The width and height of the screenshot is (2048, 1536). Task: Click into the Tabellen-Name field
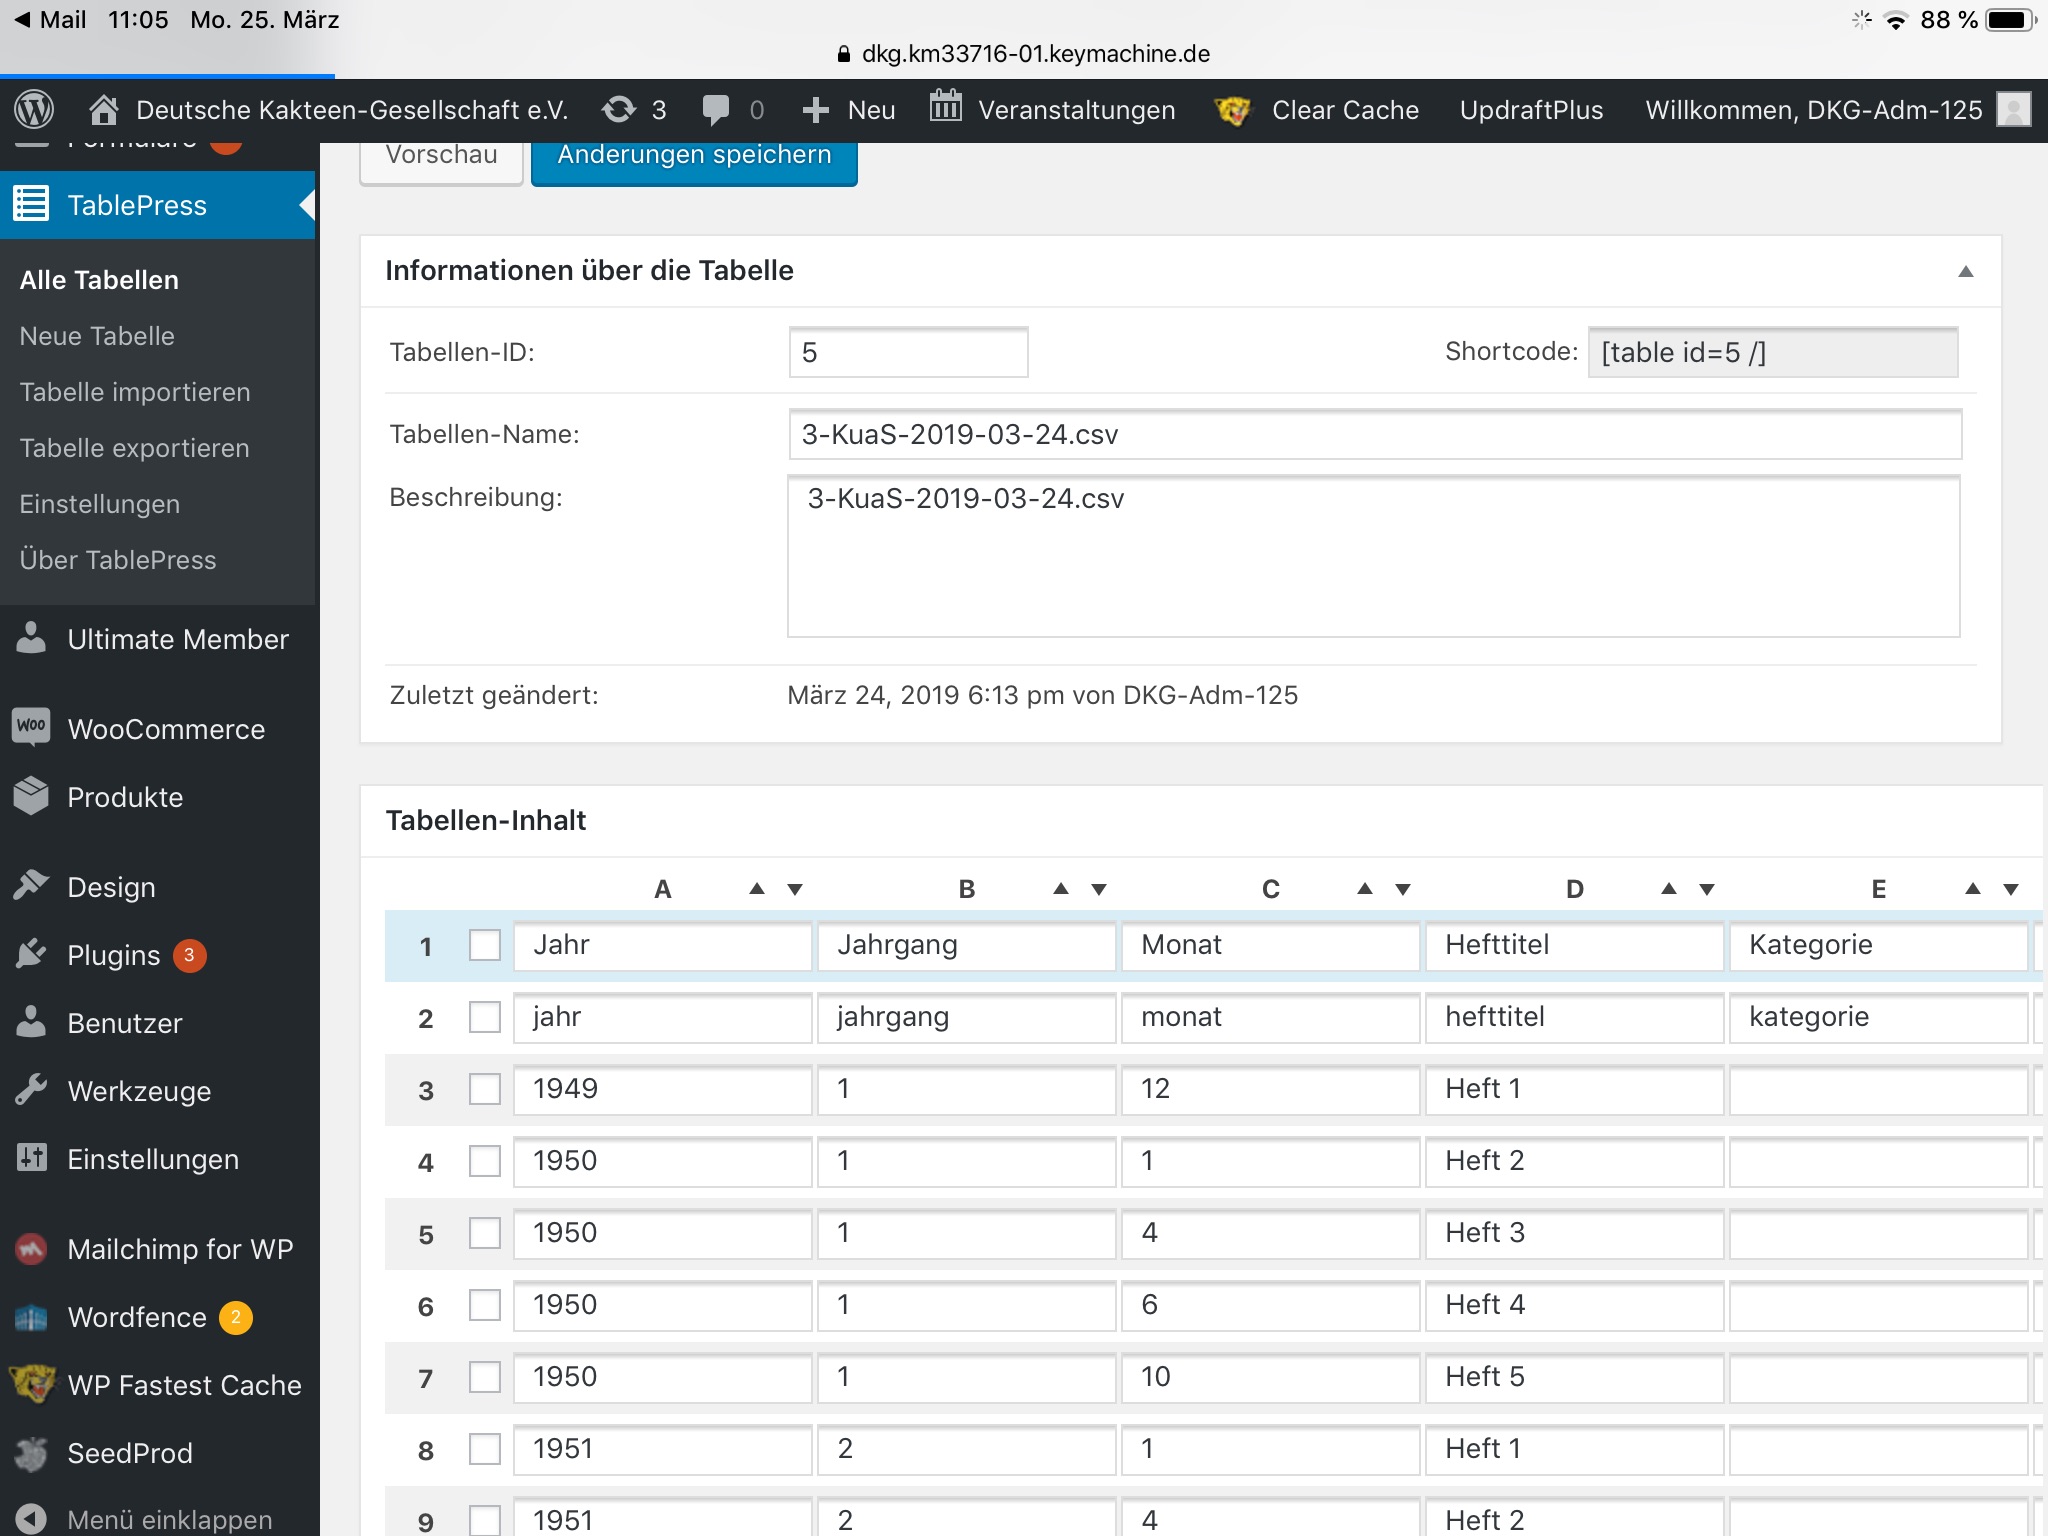1374,434
